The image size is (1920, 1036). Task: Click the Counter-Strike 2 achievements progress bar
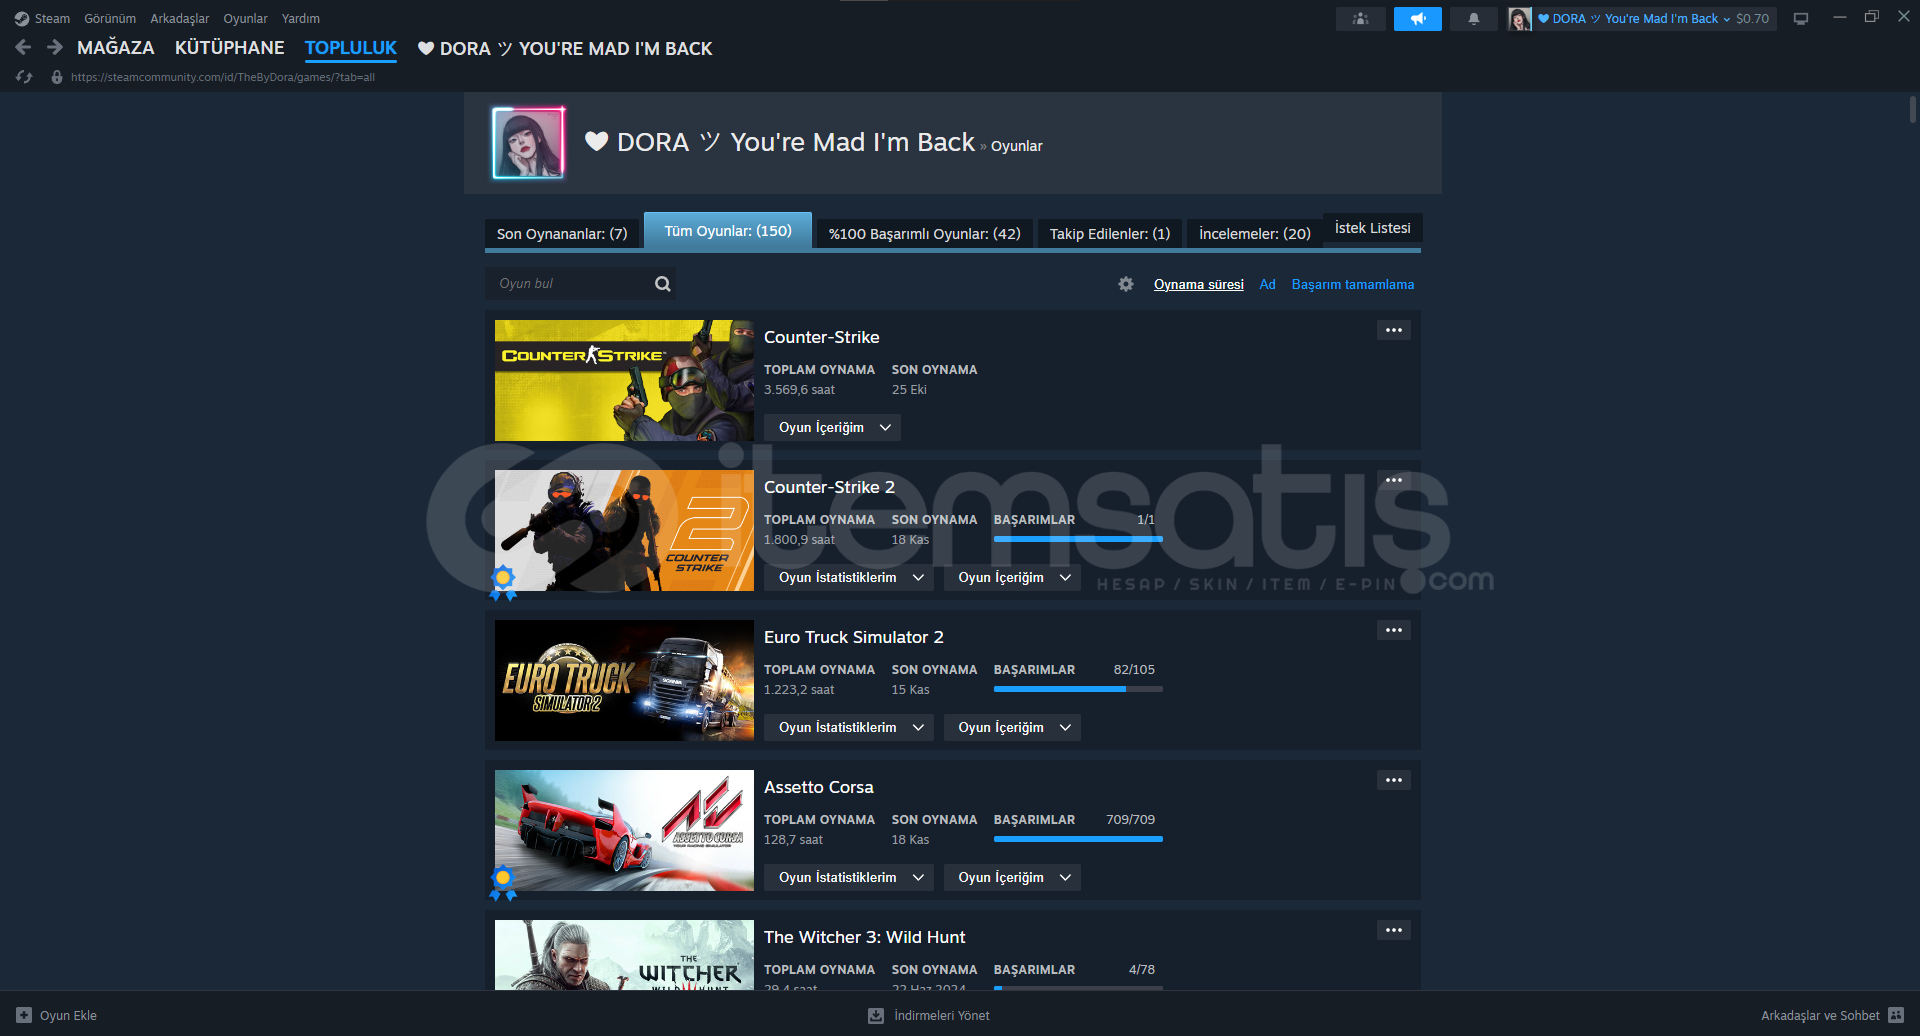pyautogui.click(x=1078, y=539)
